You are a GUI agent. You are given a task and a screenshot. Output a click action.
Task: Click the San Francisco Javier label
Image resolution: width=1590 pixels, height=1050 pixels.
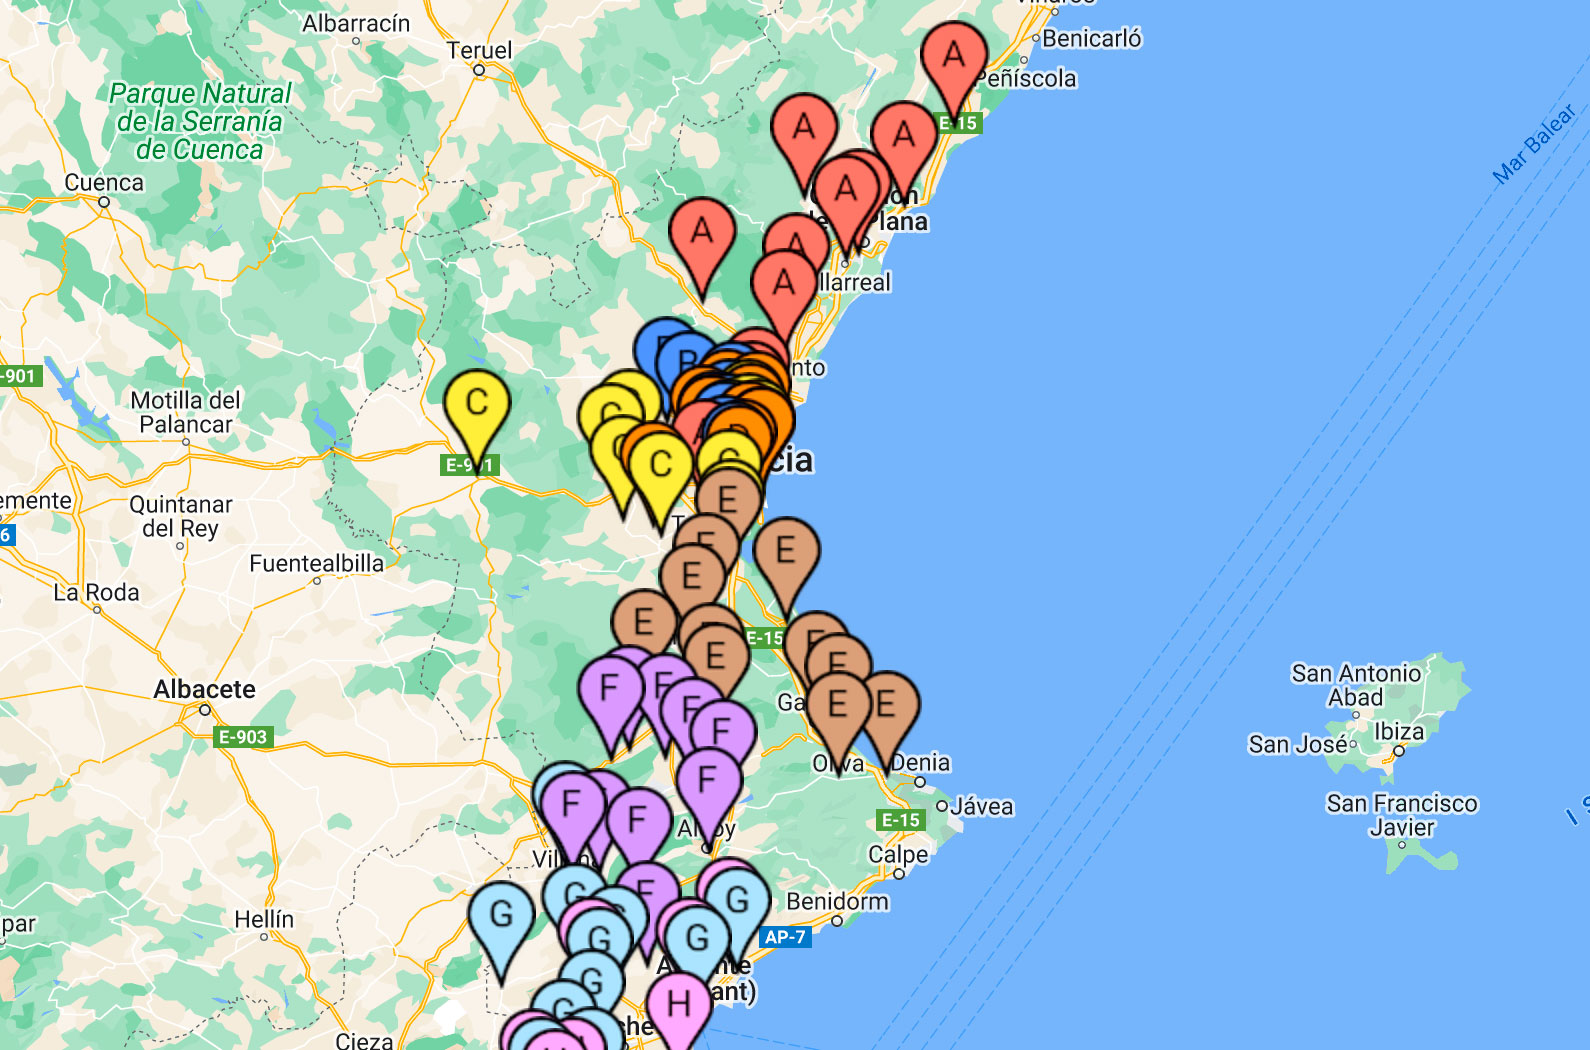pyautogui.click(x=1402, y=815)
